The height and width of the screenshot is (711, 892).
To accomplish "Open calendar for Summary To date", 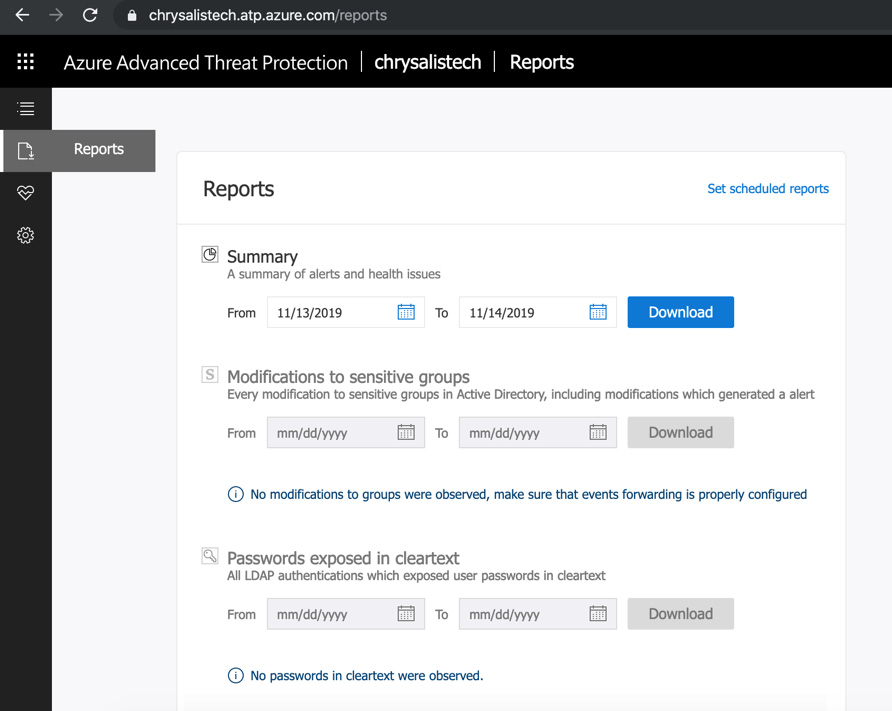I will tap(598, 312).
